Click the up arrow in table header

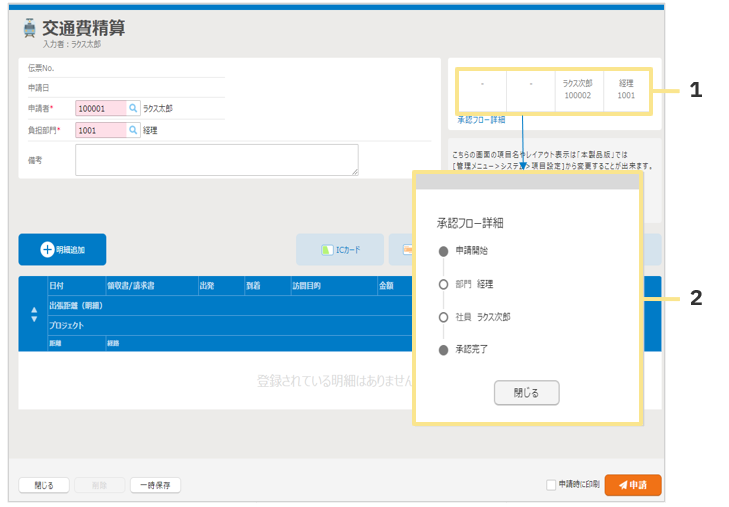tap(34, 308)
